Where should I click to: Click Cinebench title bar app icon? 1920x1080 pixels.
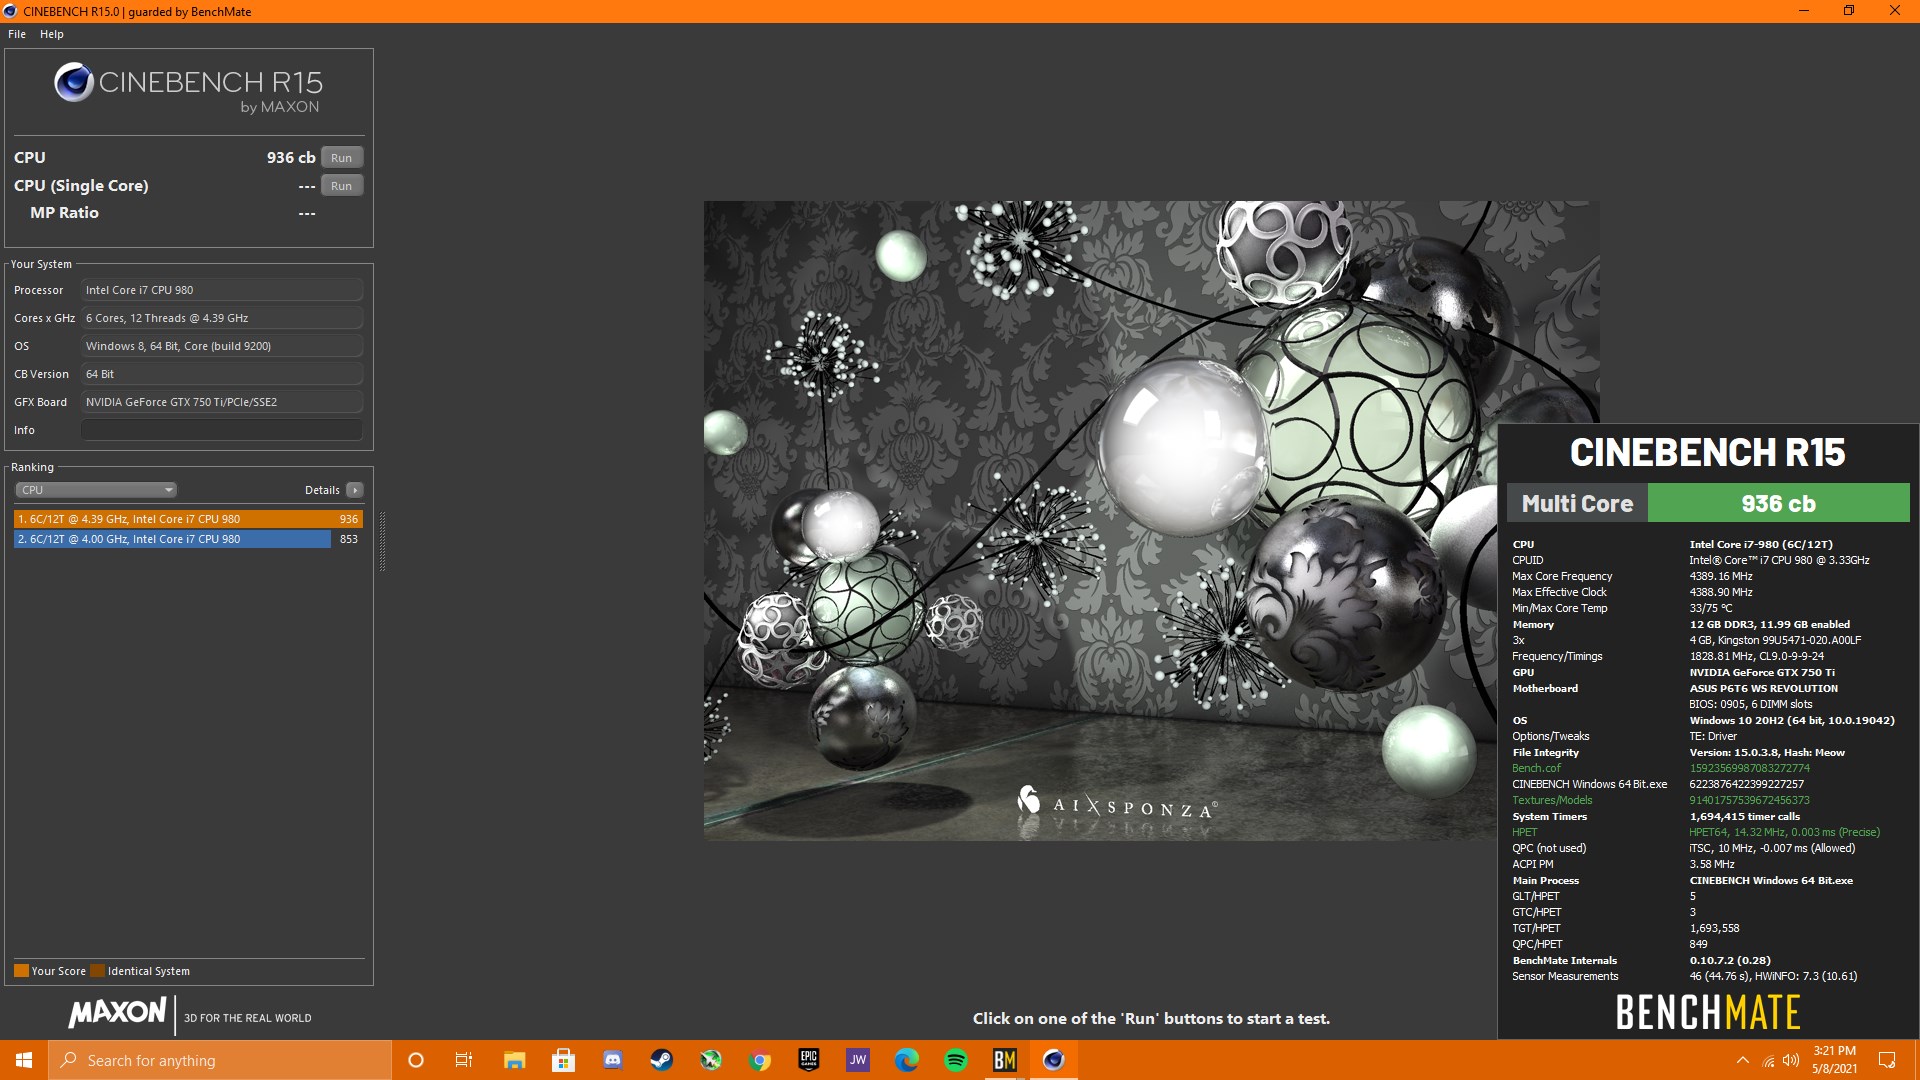click(10, 11)
